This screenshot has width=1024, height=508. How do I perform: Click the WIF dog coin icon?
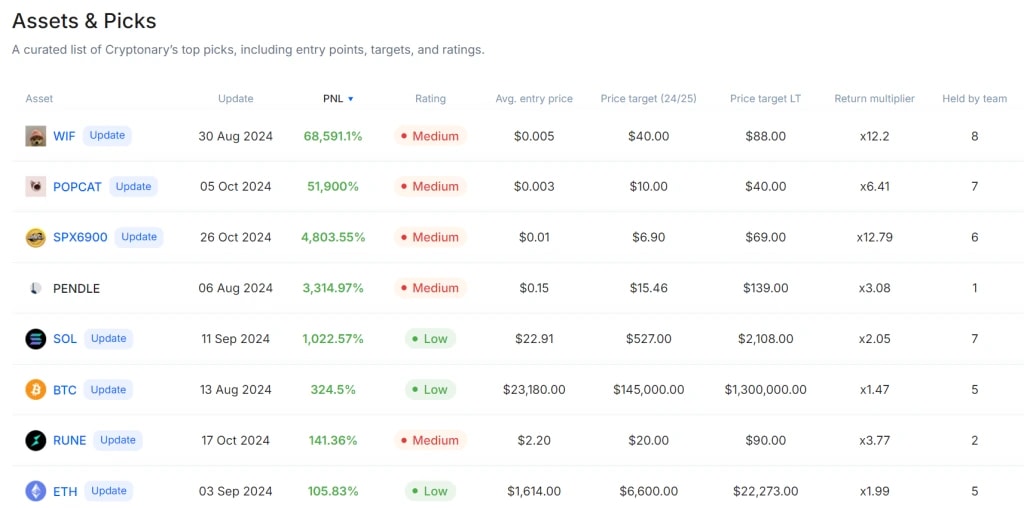(36, 136)
